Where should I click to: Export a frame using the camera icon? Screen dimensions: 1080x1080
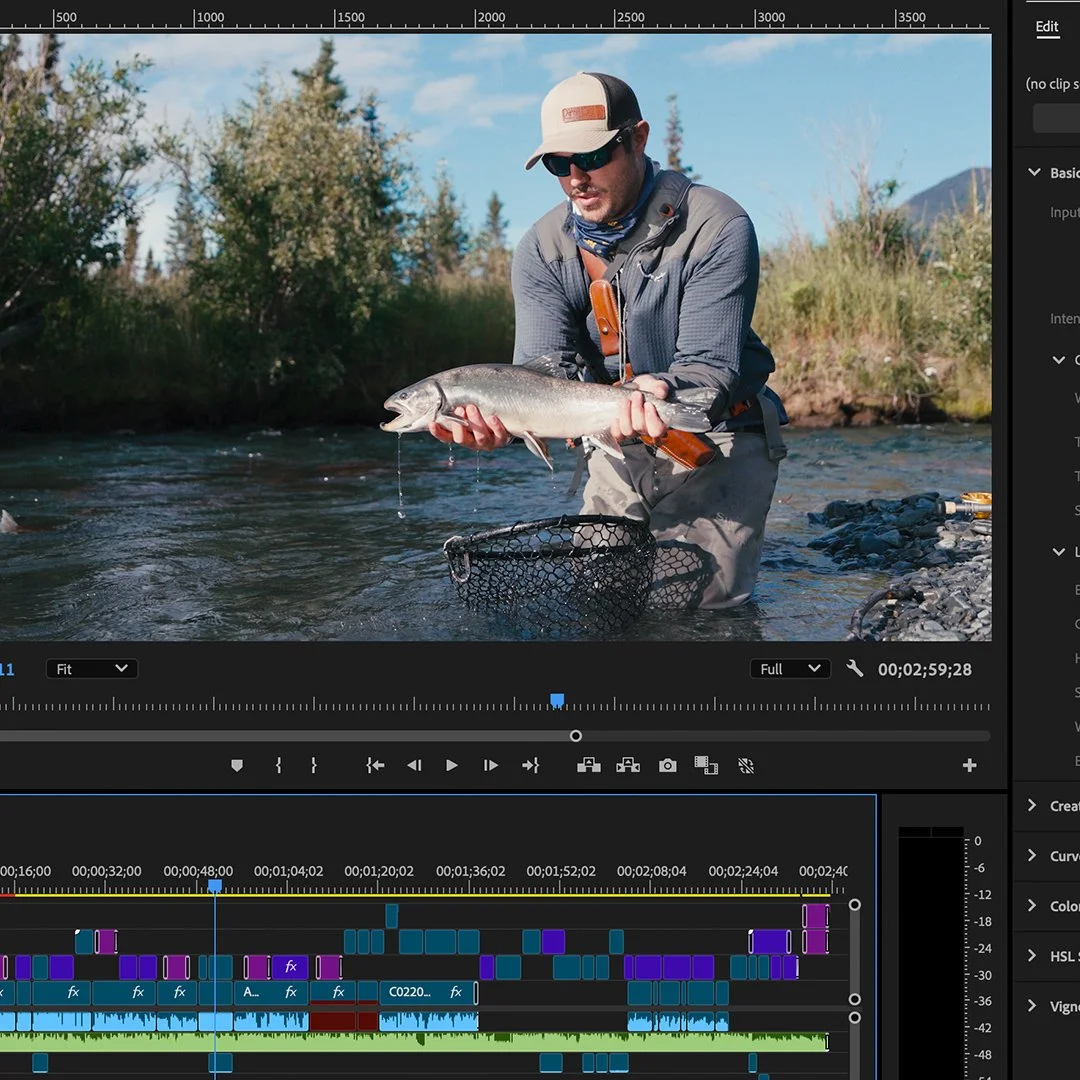667,765
